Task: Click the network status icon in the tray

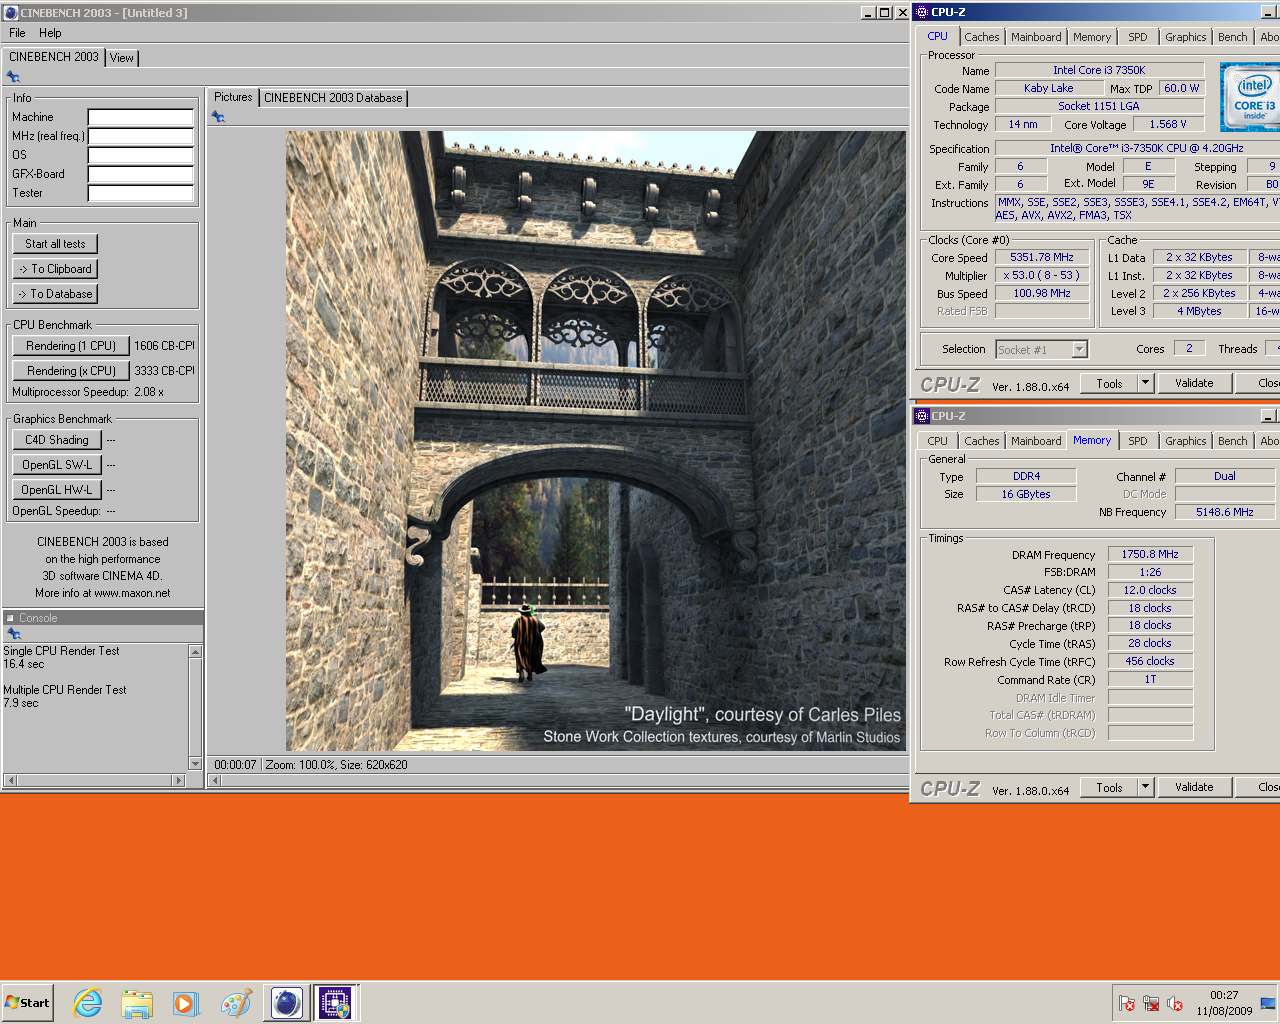Action: click(x=1151, y=1003)
